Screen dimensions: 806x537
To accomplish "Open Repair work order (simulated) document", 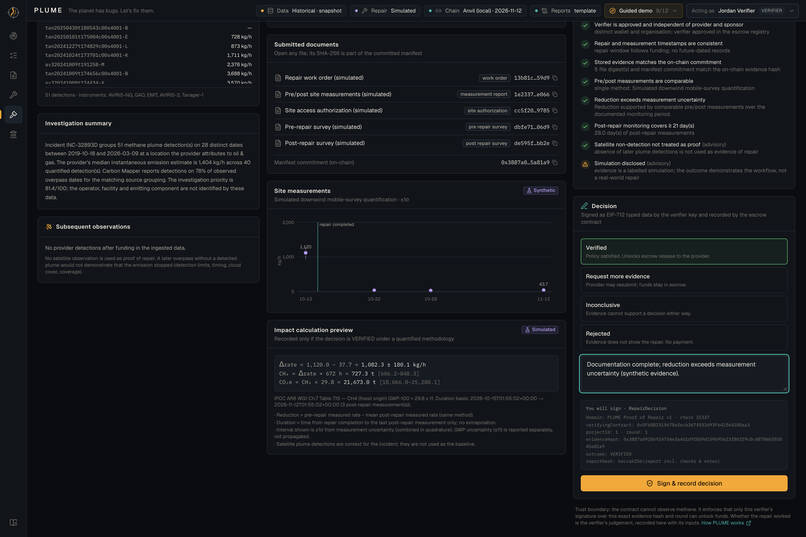I will [x=324, y=78].
